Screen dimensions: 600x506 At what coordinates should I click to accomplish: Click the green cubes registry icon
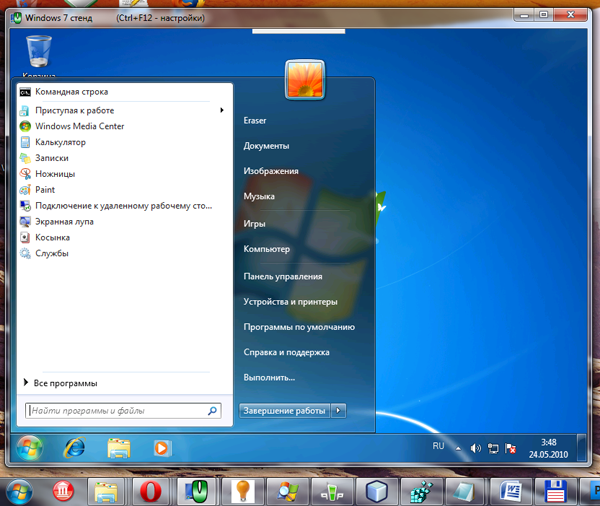coord(421,492)
